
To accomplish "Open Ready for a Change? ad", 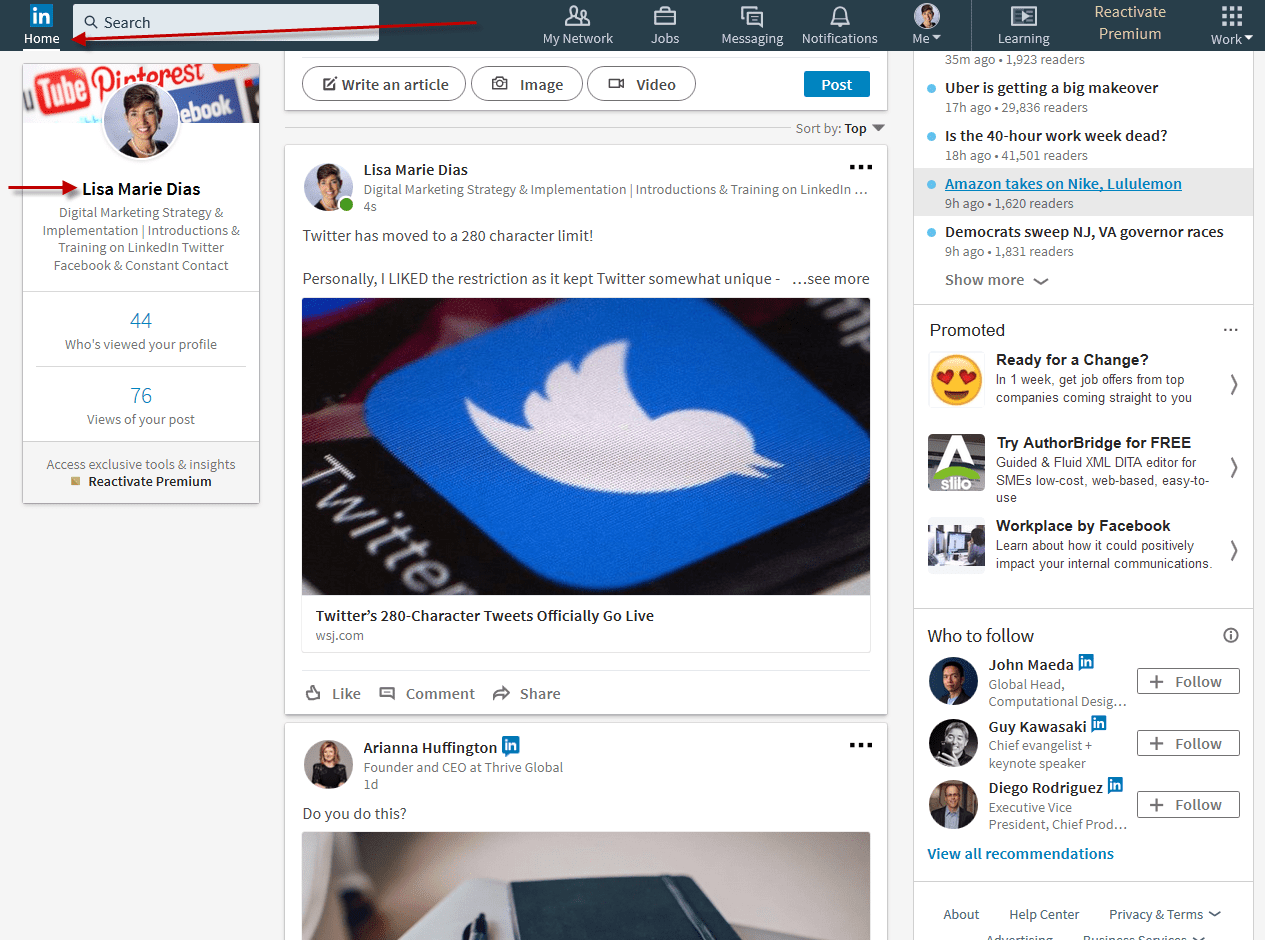I will 1072,360.
